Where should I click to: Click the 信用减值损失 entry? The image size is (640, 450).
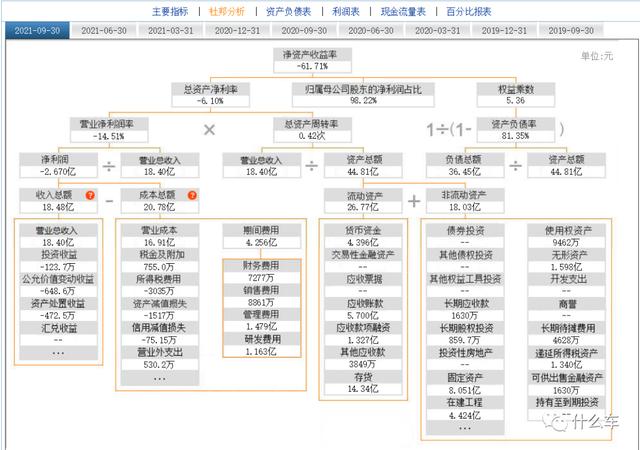coord(160,334)
